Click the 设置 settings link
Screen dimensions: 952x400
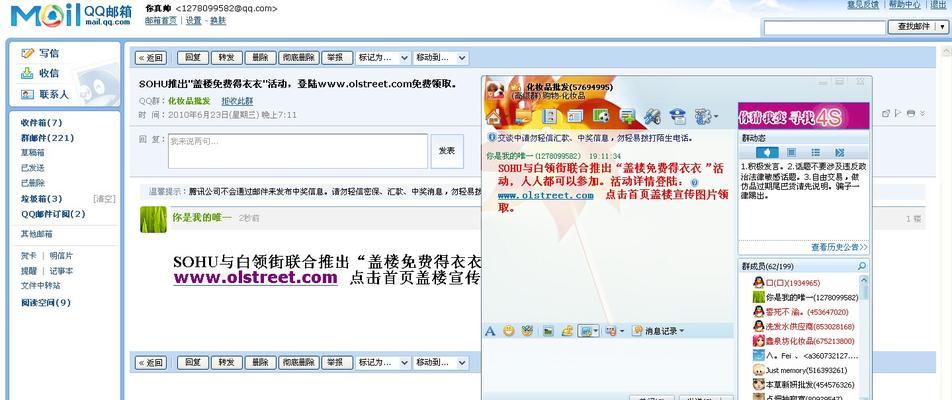(194, 20)
